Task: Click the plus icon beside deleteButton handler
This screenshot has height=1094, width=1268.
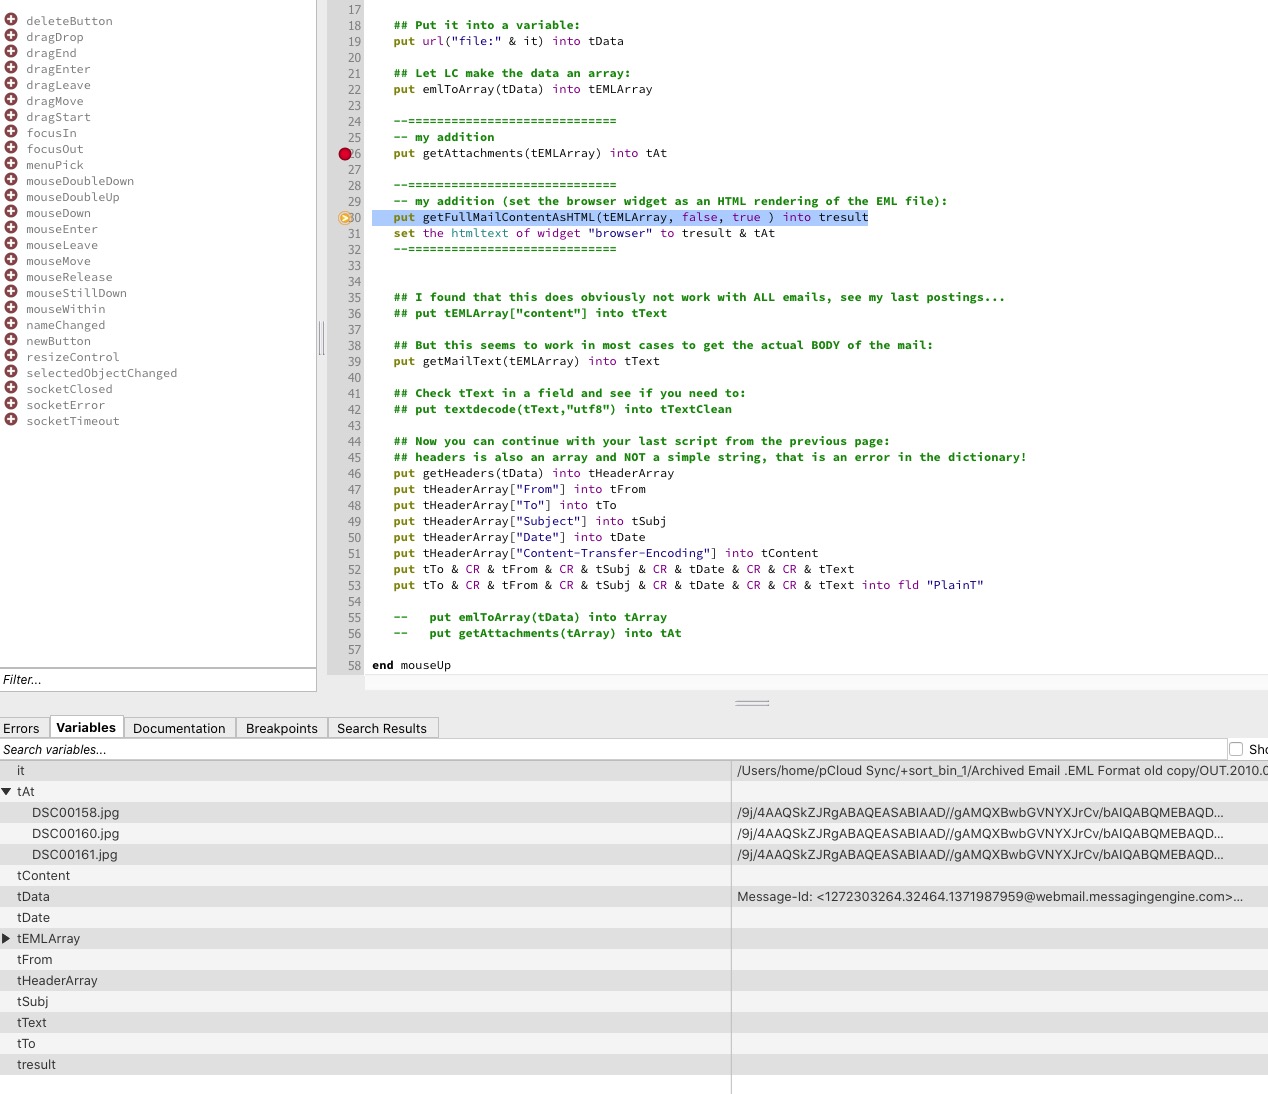Action: point(11,20)
